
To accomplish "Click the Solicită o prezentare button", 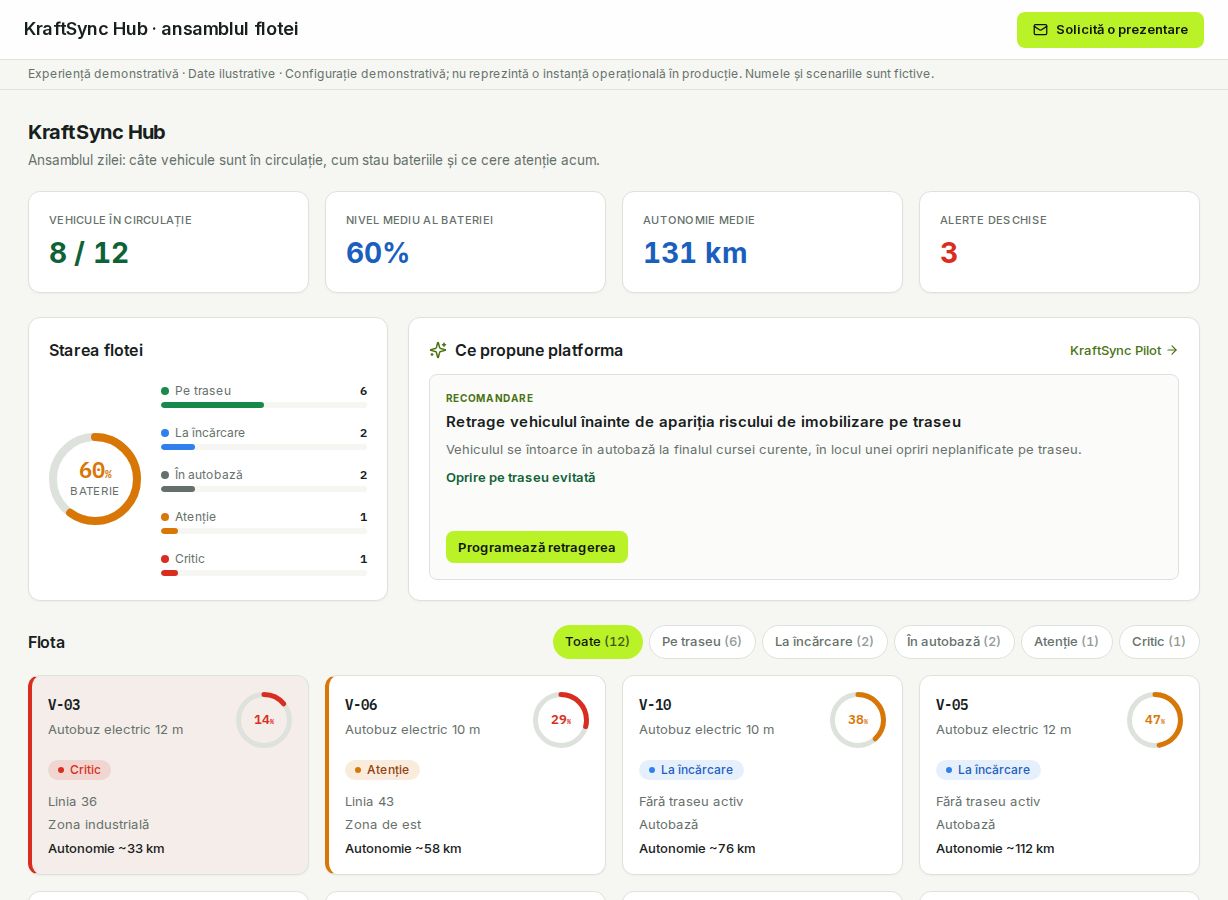I will coord(1110,30).
